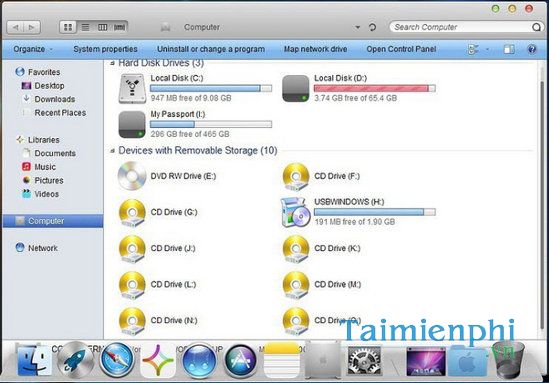Viewport: 549px width, 383px height.
Task: Click Map network drive
Action: click(315, 49)
